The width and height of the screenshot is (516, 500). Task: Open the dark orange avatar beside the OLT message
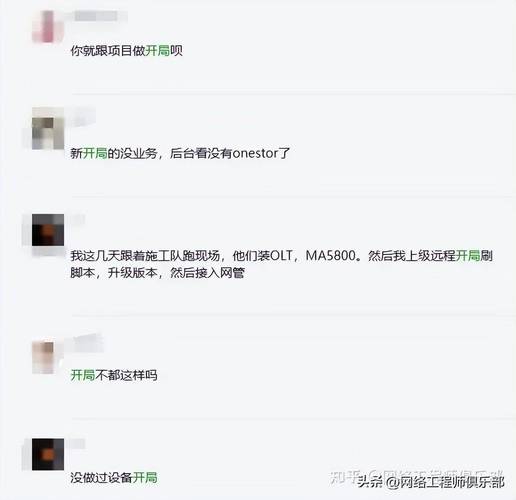click(x=48, y=230)
